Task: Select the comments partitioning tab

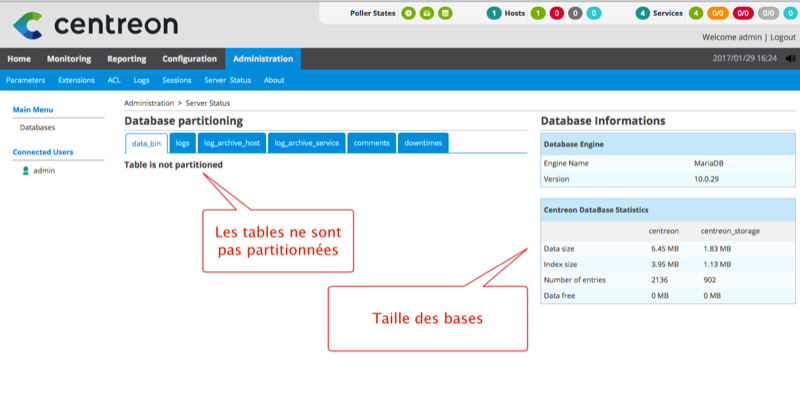Action: (371, 143)
